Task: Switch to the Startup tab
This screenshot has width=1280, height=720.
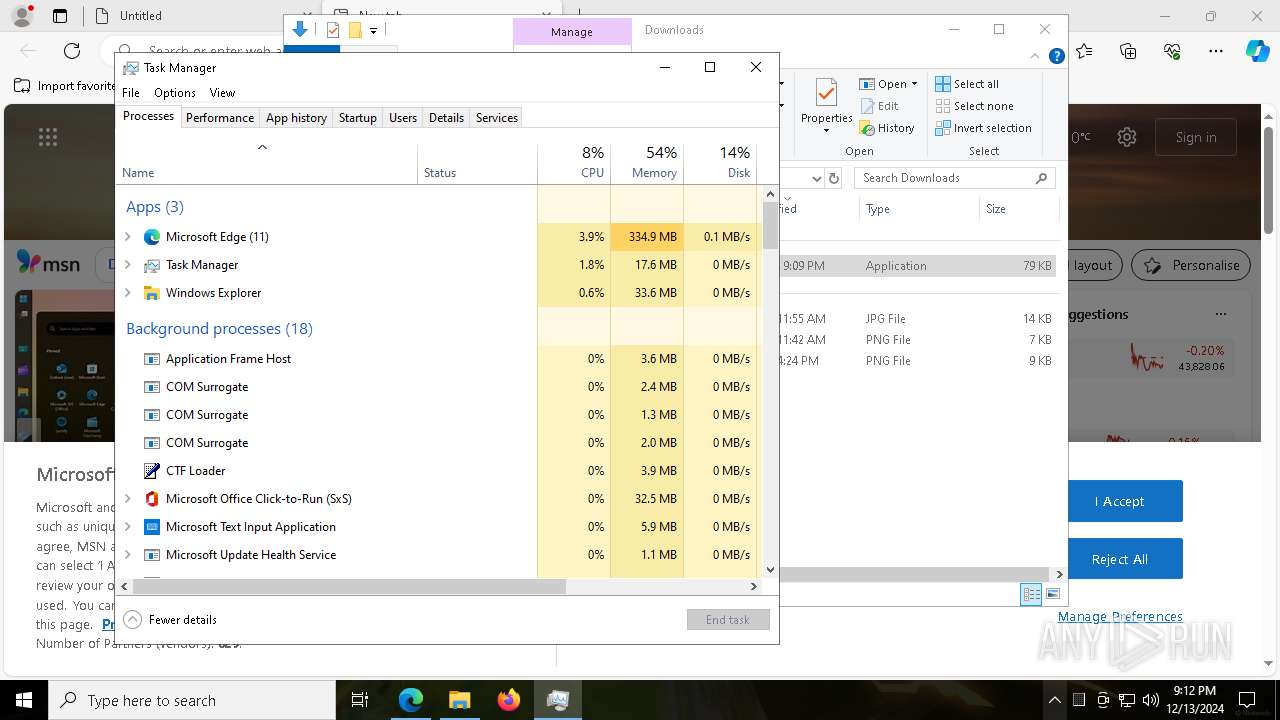Action: [x=357, y=118]
